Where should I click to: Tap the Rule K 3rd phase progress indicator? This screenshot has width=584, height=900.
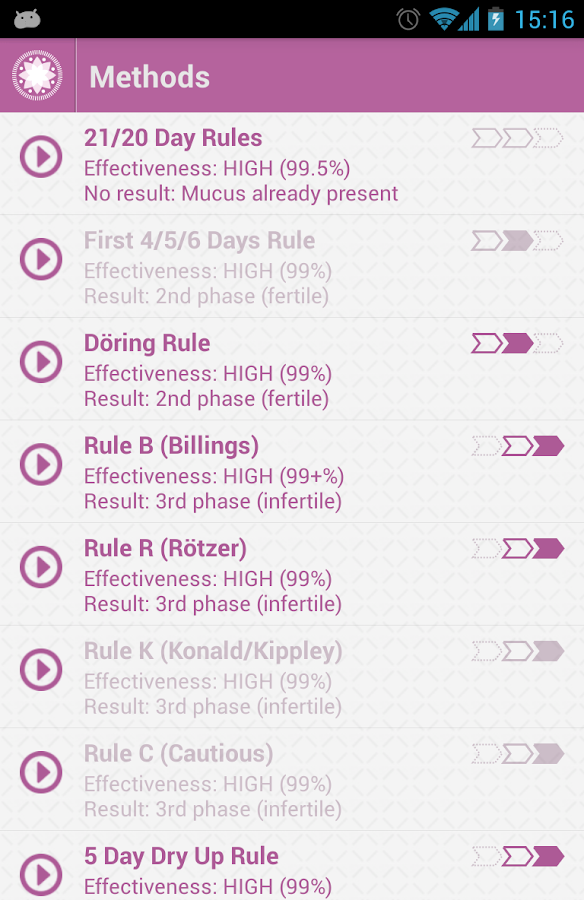(549, 651)
